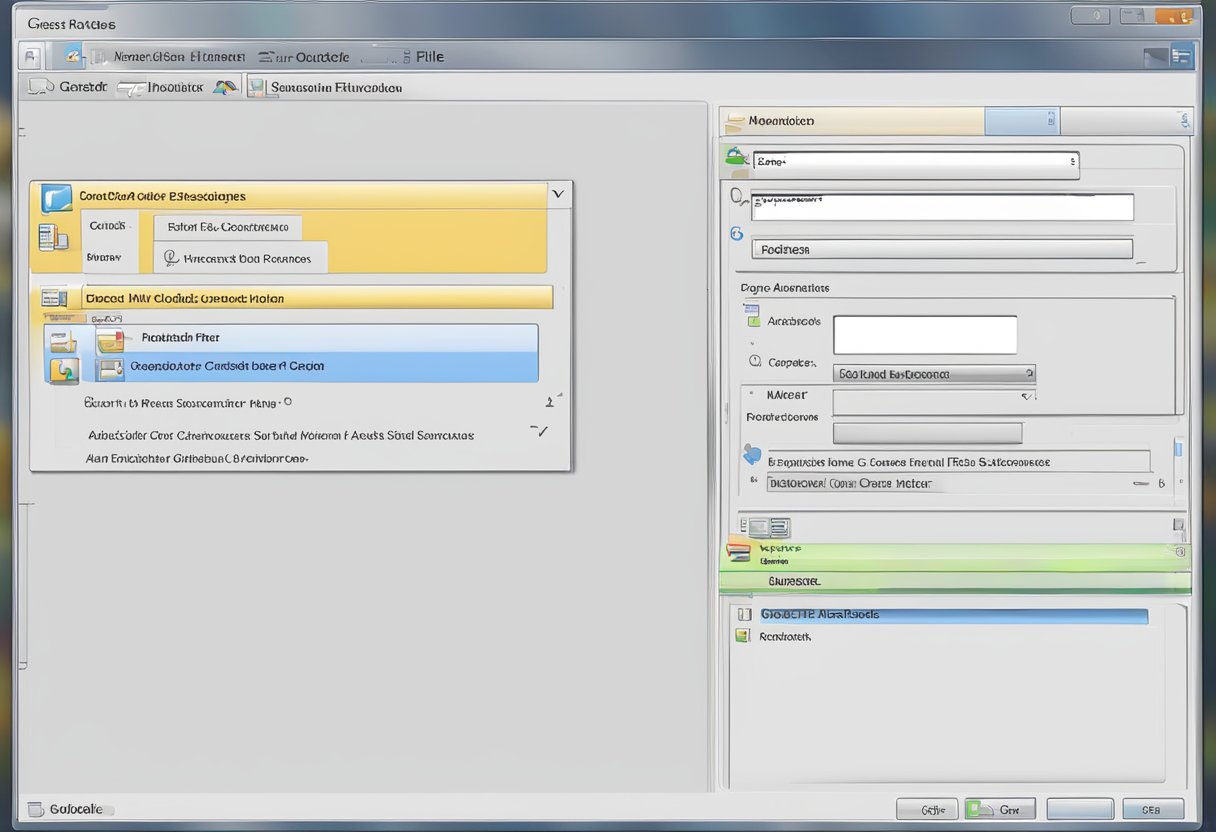Click the blue highlight segment in the panel header
1216x832 pixels.
[1022, 120]
